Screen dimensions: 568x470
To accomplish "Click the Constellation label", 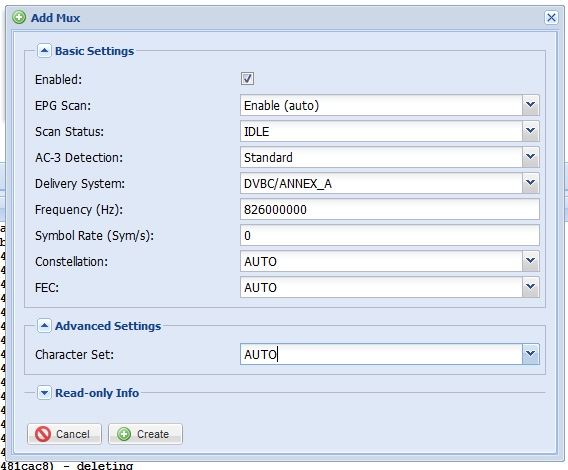I will 71,261.
